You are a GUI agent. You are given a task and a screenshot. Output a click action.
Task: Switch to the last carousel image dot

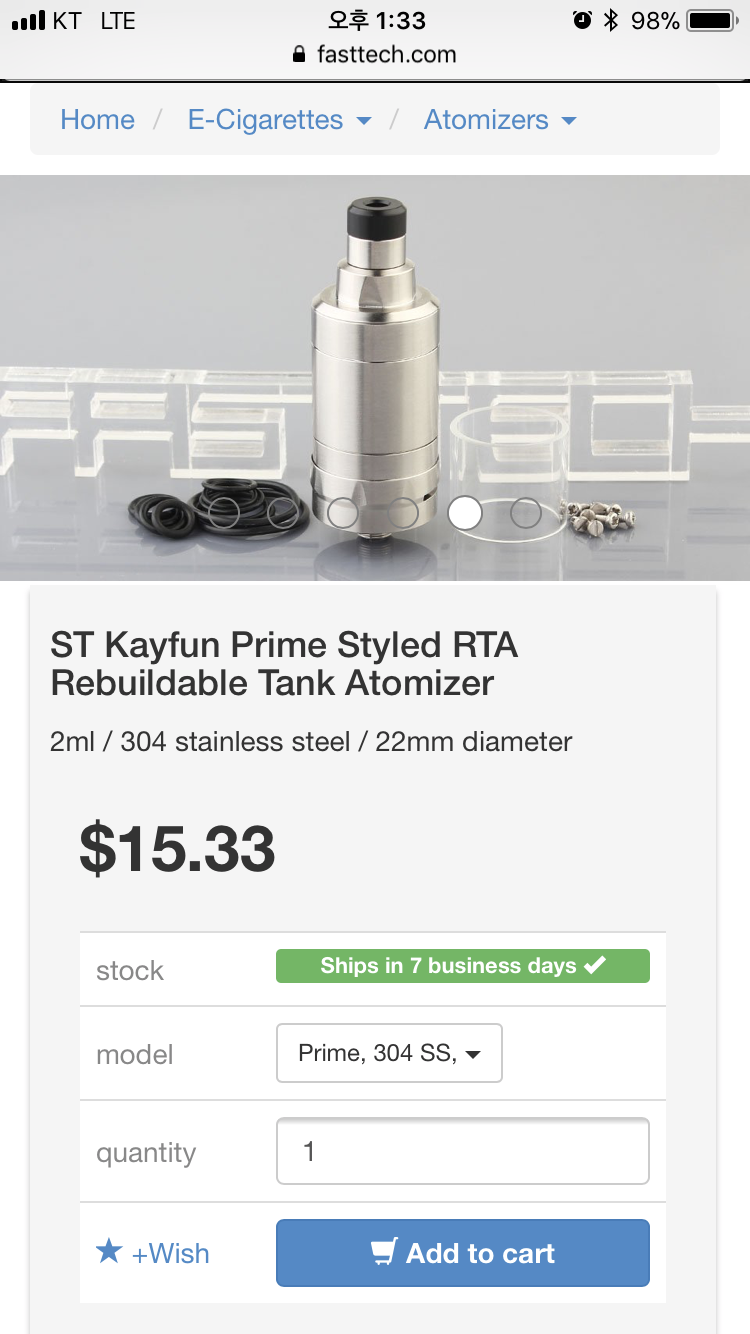pyautogui.click(x=525, y=513)
